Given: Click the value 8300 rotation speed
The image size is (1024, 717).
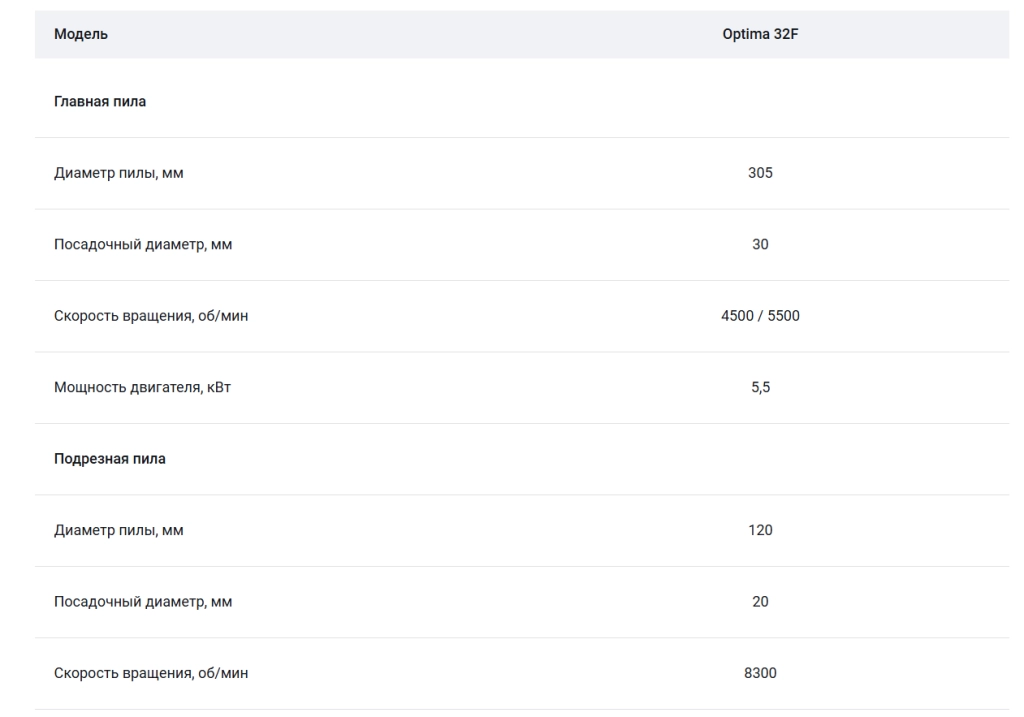Looking at the screenshot, I should point(760,673).
